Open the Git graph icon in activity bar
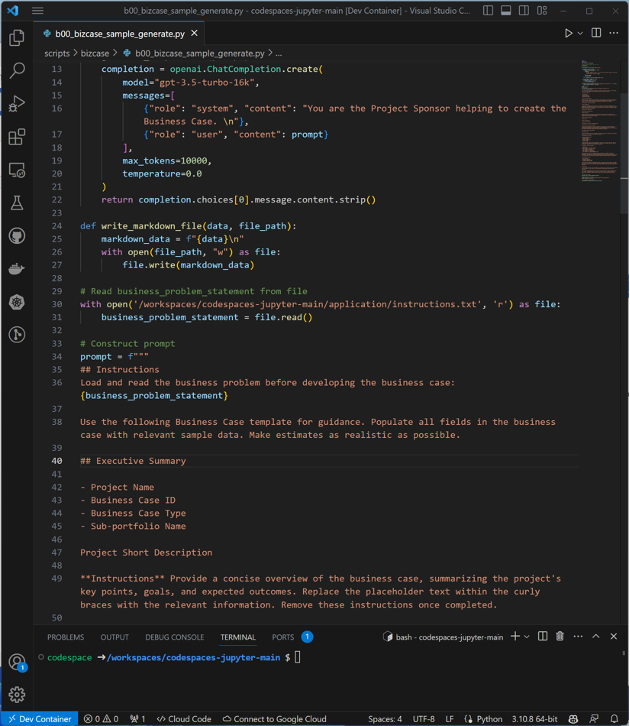The height and width of the screenshot is (726, 630). click(17, 335)
